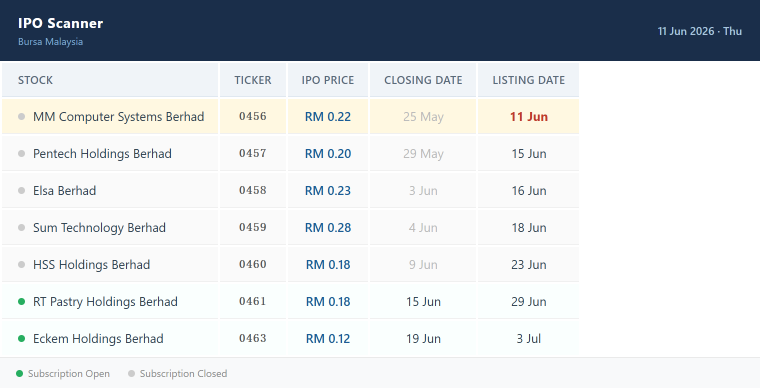
Task: Click the grey status dot beside MM Computer Systems
Action: click(21, 116)
